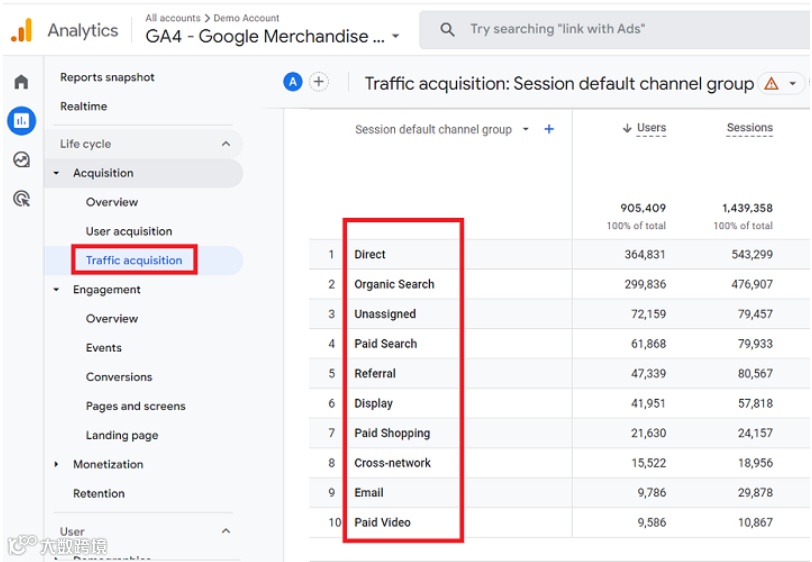Sort the table by Users column

pyautogui.click(x=650, y=128)
